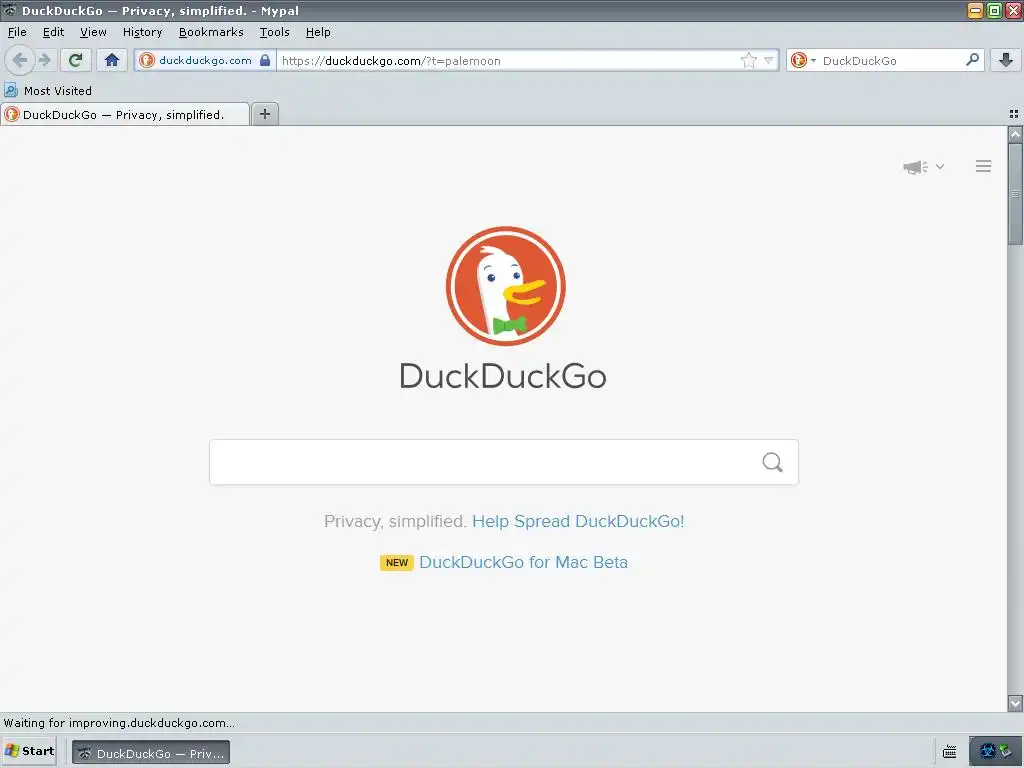Viewport: 1024px width, 768px height.
Task: Open the File menu
Action: pyautogui.click(x=17, y=32)
